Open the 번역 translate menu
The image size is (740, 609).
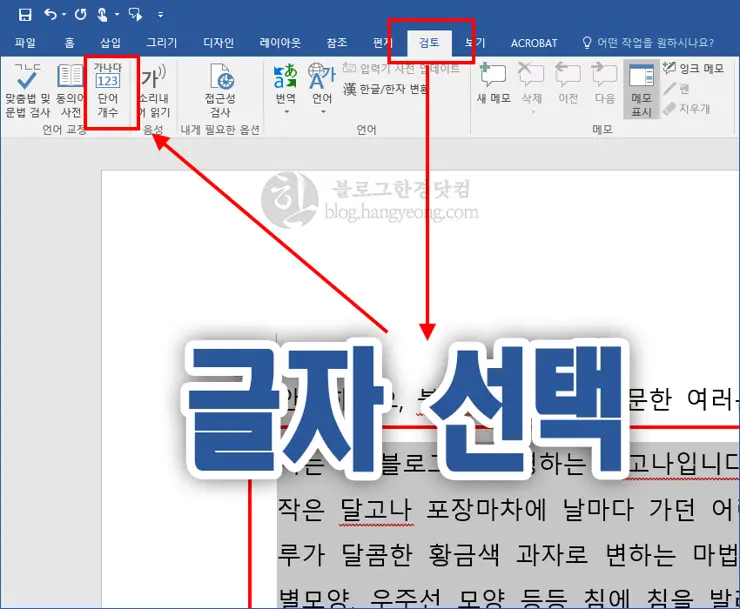click(x=286, y=85)
